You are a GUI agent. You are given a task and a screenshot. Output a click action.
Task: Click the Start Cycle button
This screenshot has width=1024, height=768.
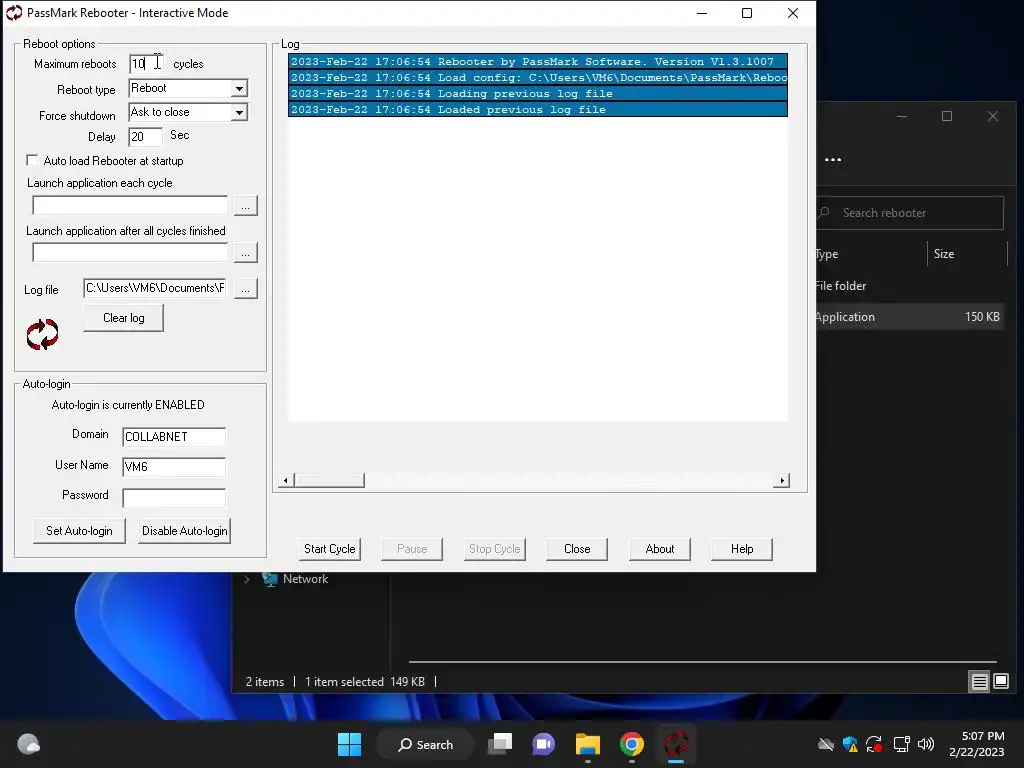click(330, 549)
